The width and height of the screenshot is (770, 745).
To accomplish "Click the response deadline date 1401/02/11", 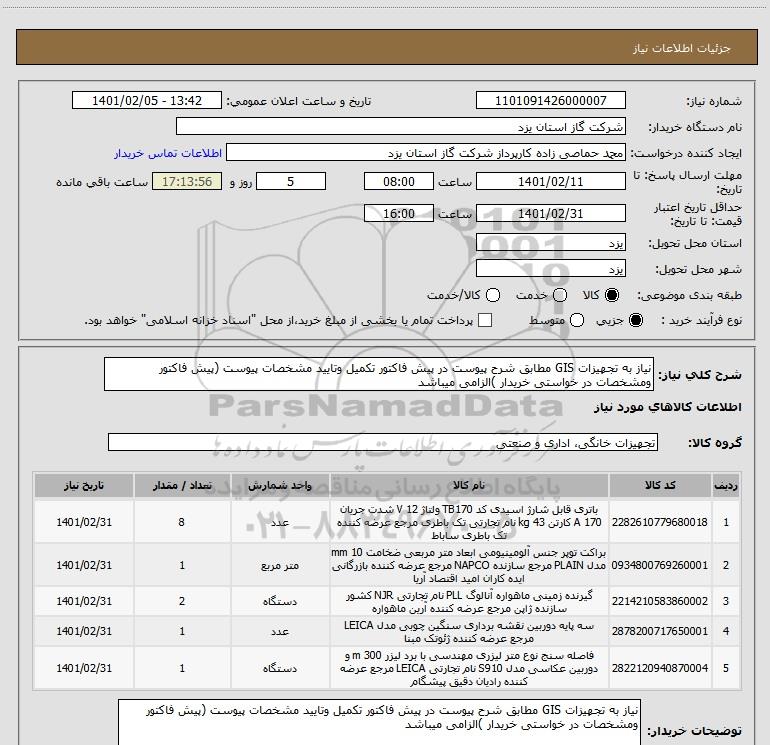I will click(x=550, y=181).
